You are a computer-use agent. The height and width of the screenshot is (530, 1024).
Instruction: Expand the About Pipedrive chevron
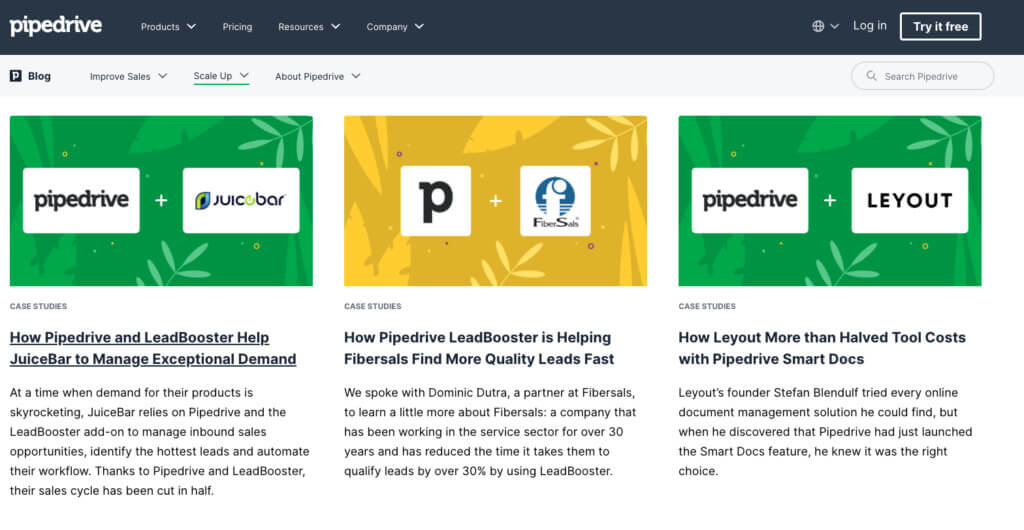(356, 76)
